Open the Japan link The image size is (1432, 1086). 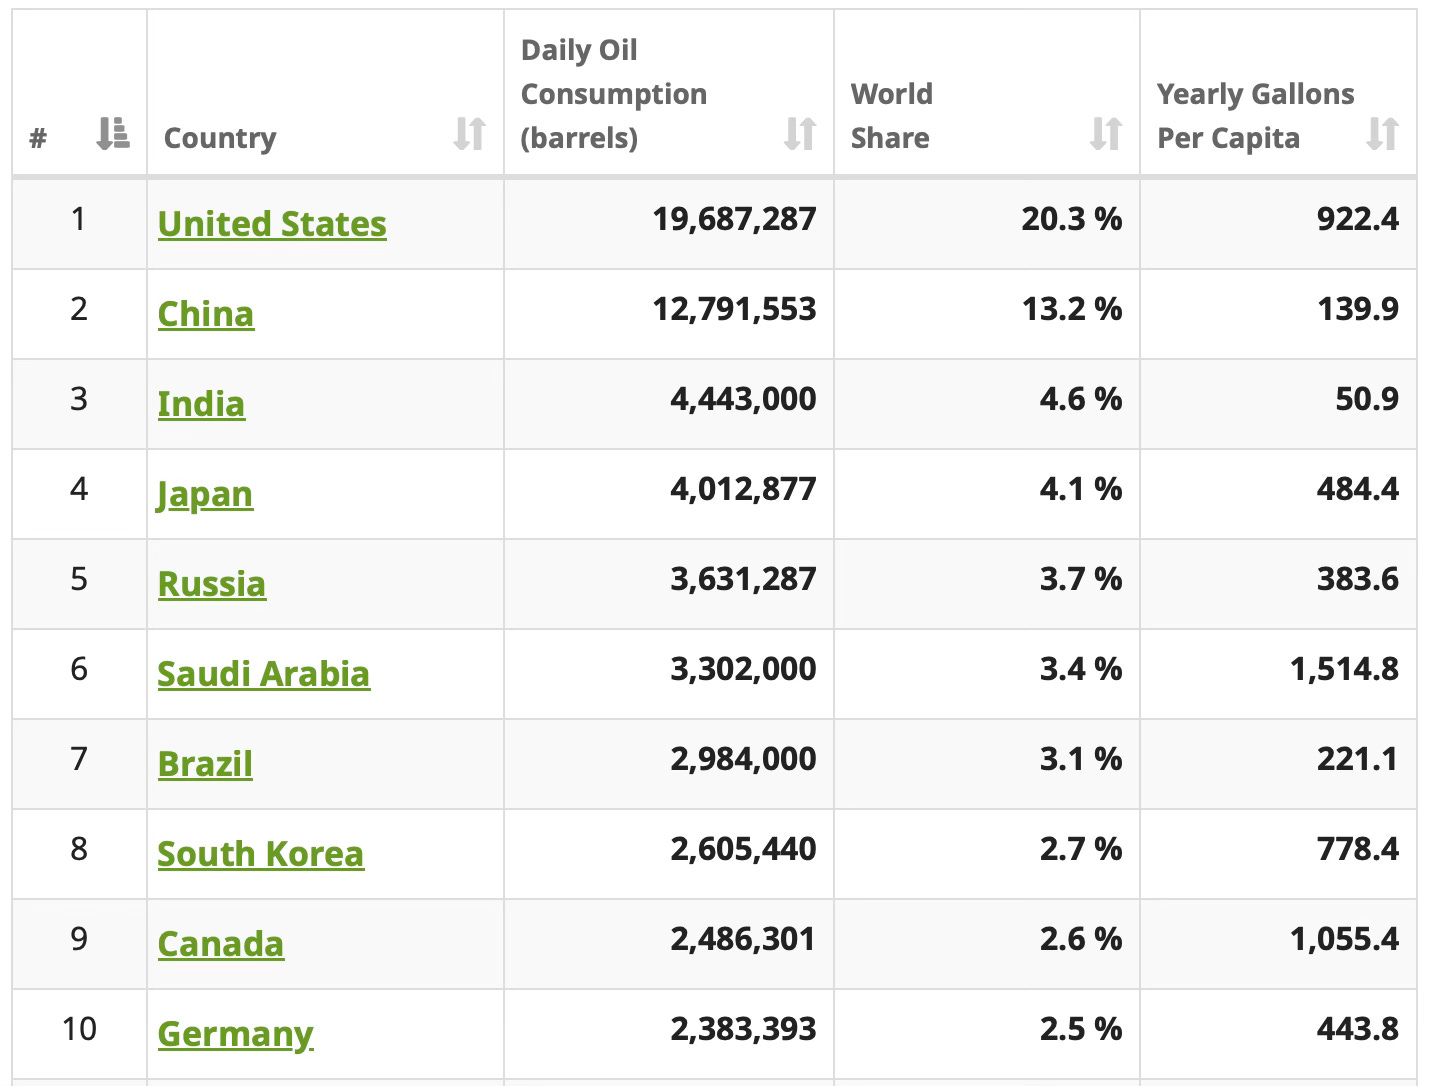point(205,494)
